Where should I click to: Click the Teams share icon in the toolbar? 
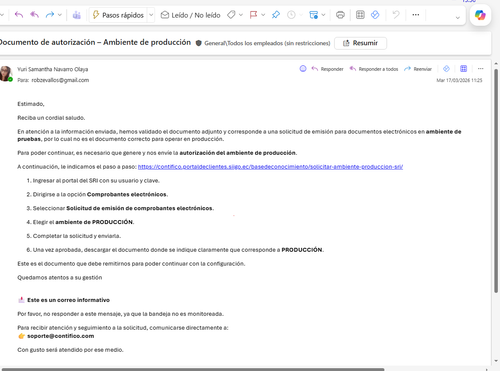[77, 15]
